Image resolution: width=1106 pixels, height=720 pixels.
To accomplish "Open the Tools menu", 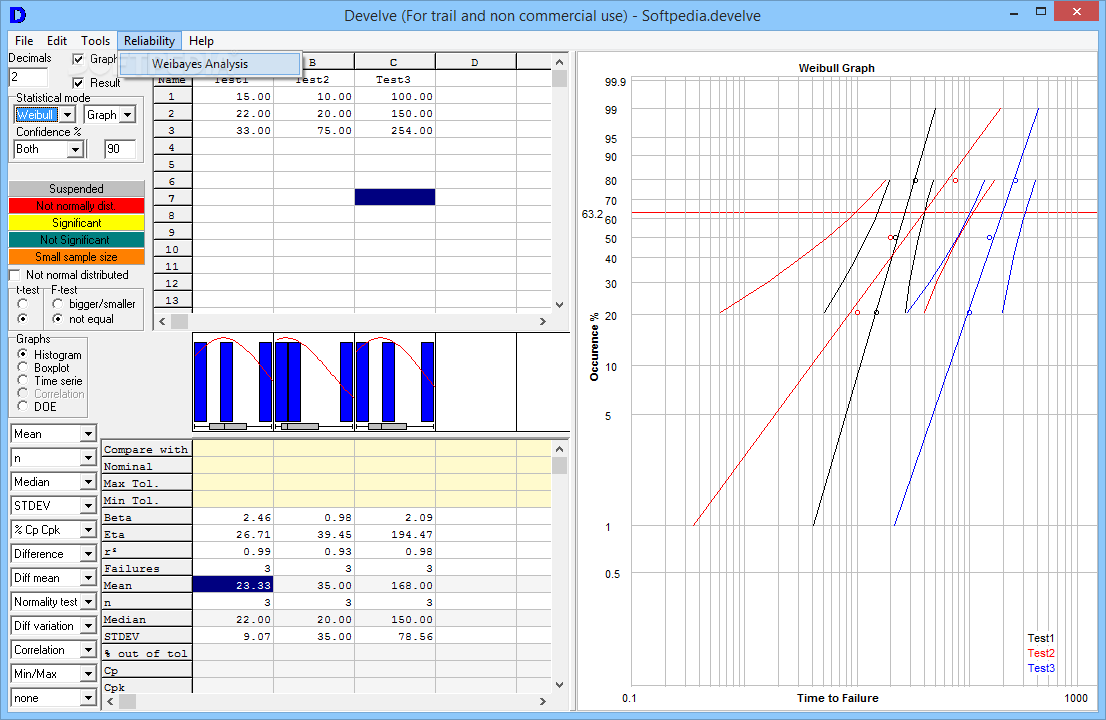I will (95, 41).
